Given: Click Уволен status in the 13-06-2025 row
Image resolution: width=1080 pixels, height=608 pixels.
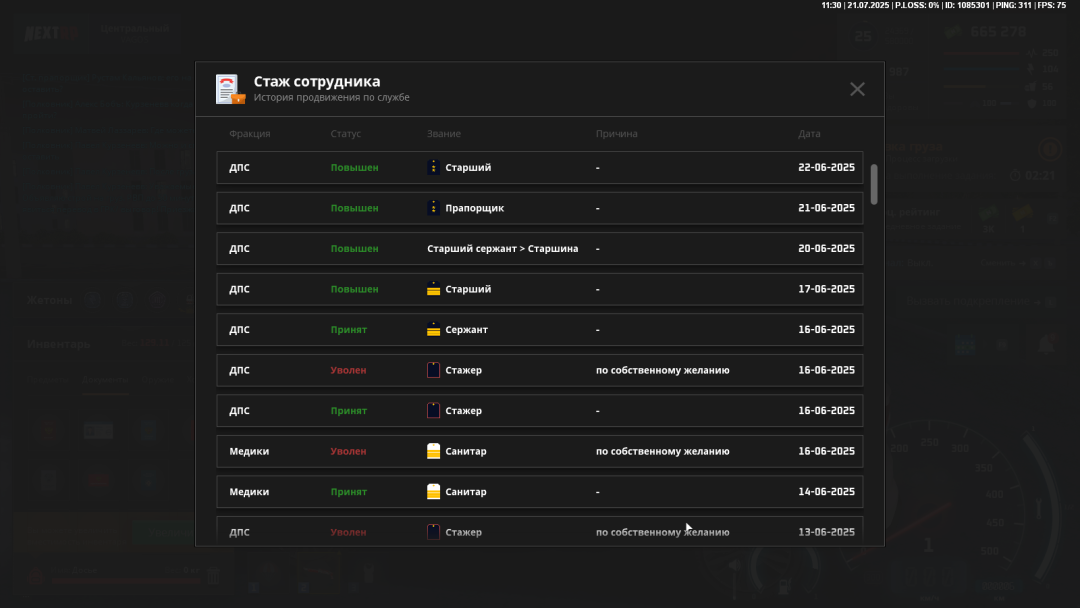Looking at the screenshot, I should point(349,532).
